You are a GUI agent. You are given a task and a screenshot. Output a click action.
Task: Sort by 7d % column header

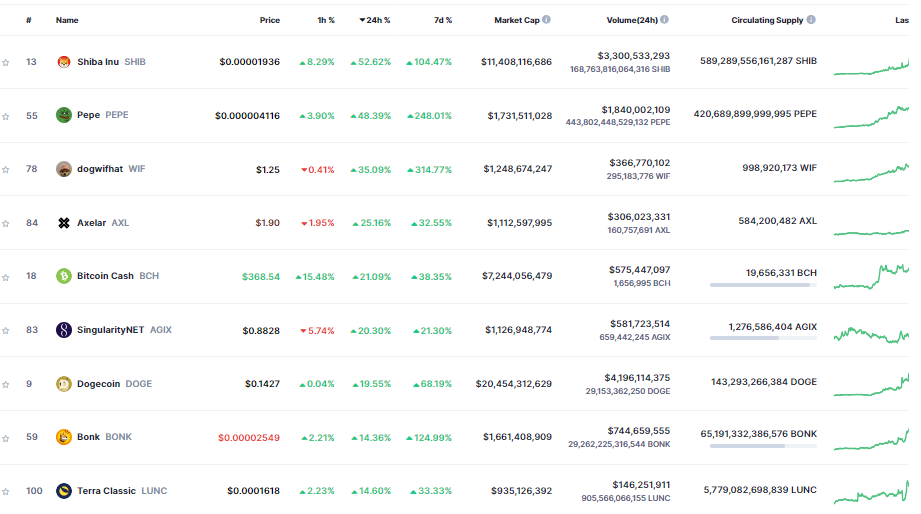(443, 20)
